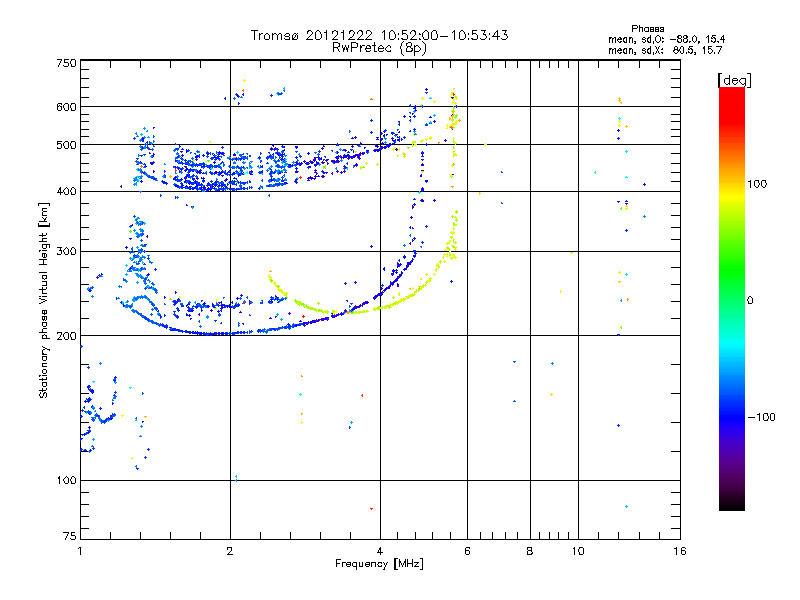Click the x-axis tick label '6'
The height and width of the screenshot is (600, 800).
(467, 551)
